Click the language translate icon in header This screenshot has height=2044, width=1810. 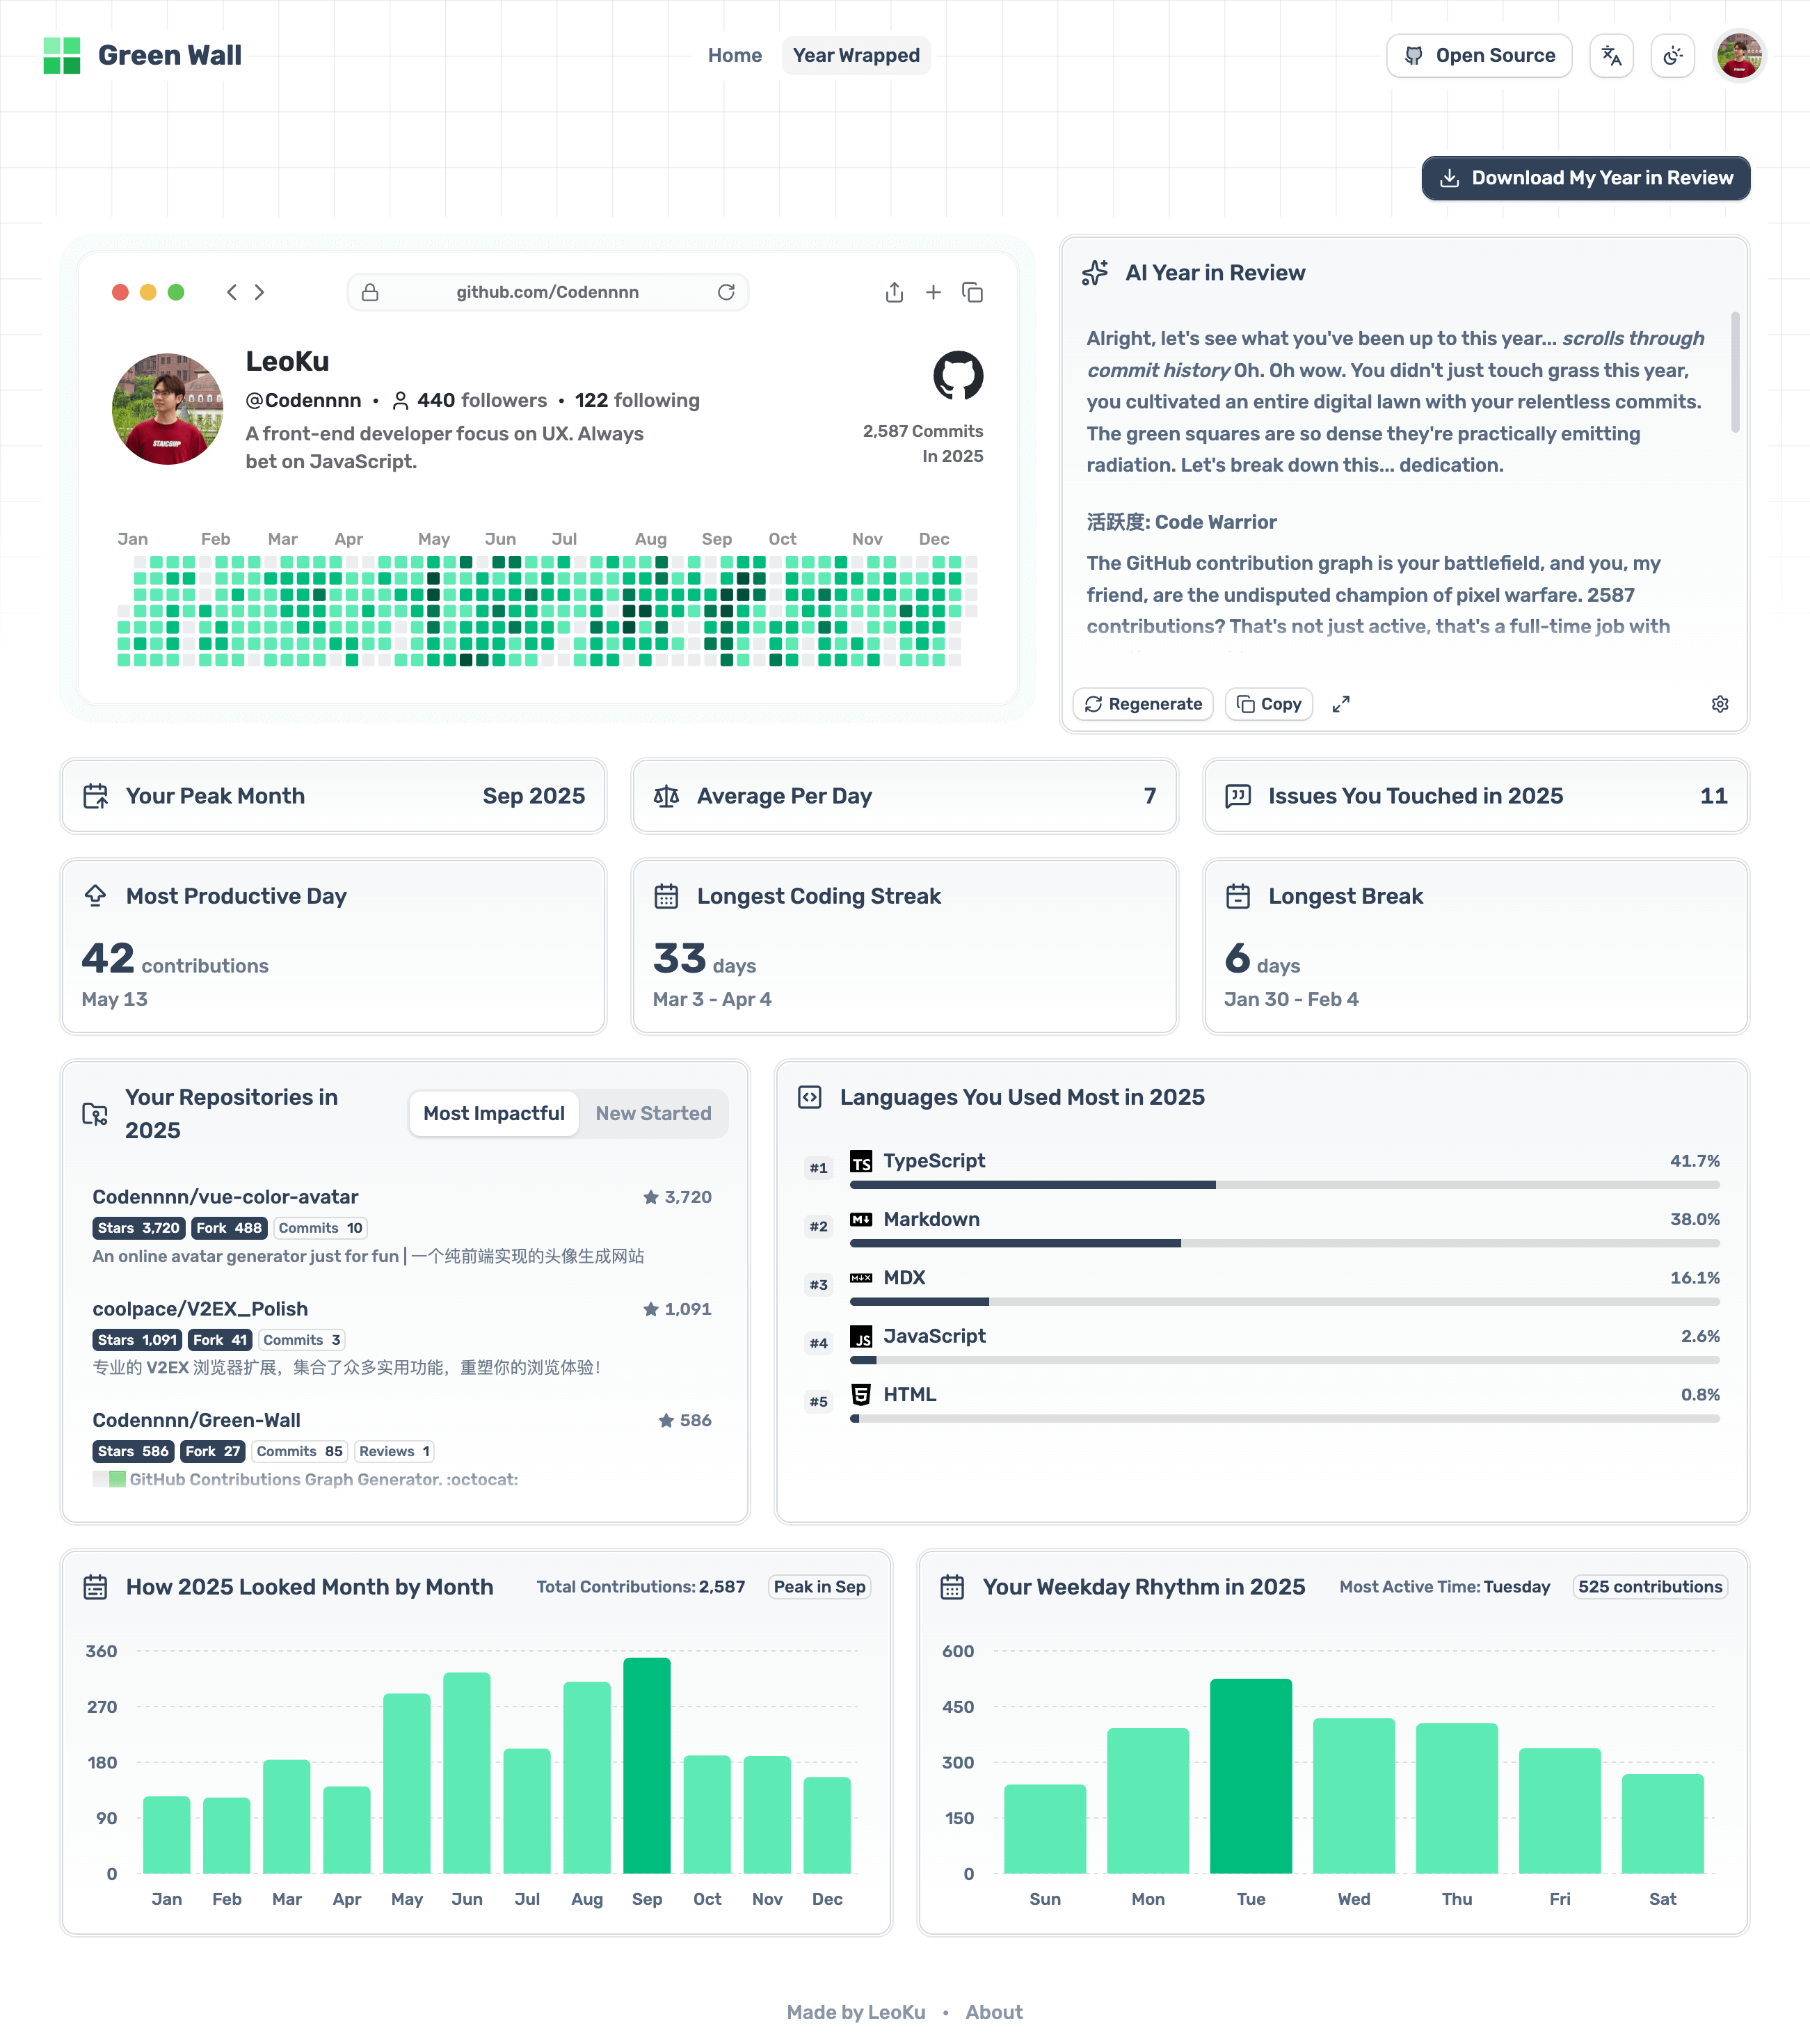coord(1611,56)
